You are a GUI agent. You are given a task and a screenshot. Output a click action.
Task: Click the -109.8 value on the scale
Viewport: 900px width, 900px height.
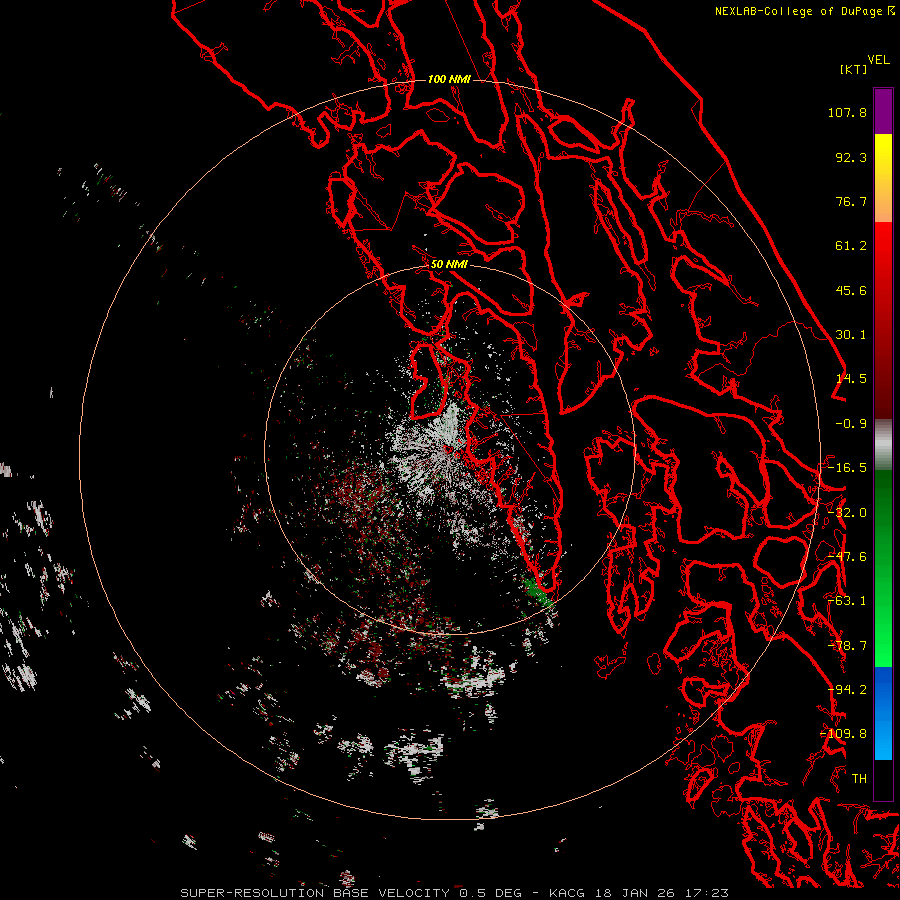pos(844,734)
